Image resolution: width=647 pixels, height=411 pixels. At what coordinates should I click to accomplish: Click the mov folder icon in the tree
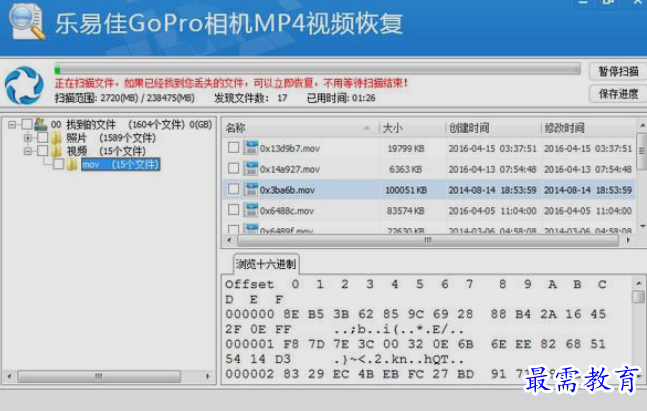(x=72, y=165)
